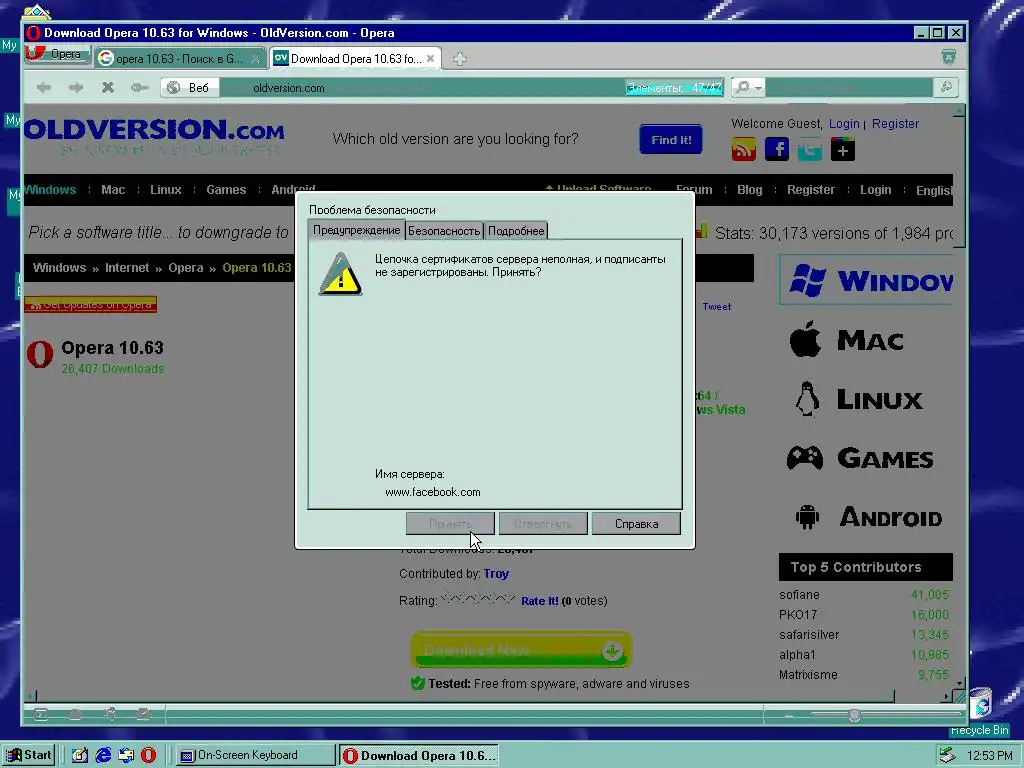Switch to the Подробнее tab in dialog
The width and height of the screenshot is (1024, 768).
click(516, 231)
